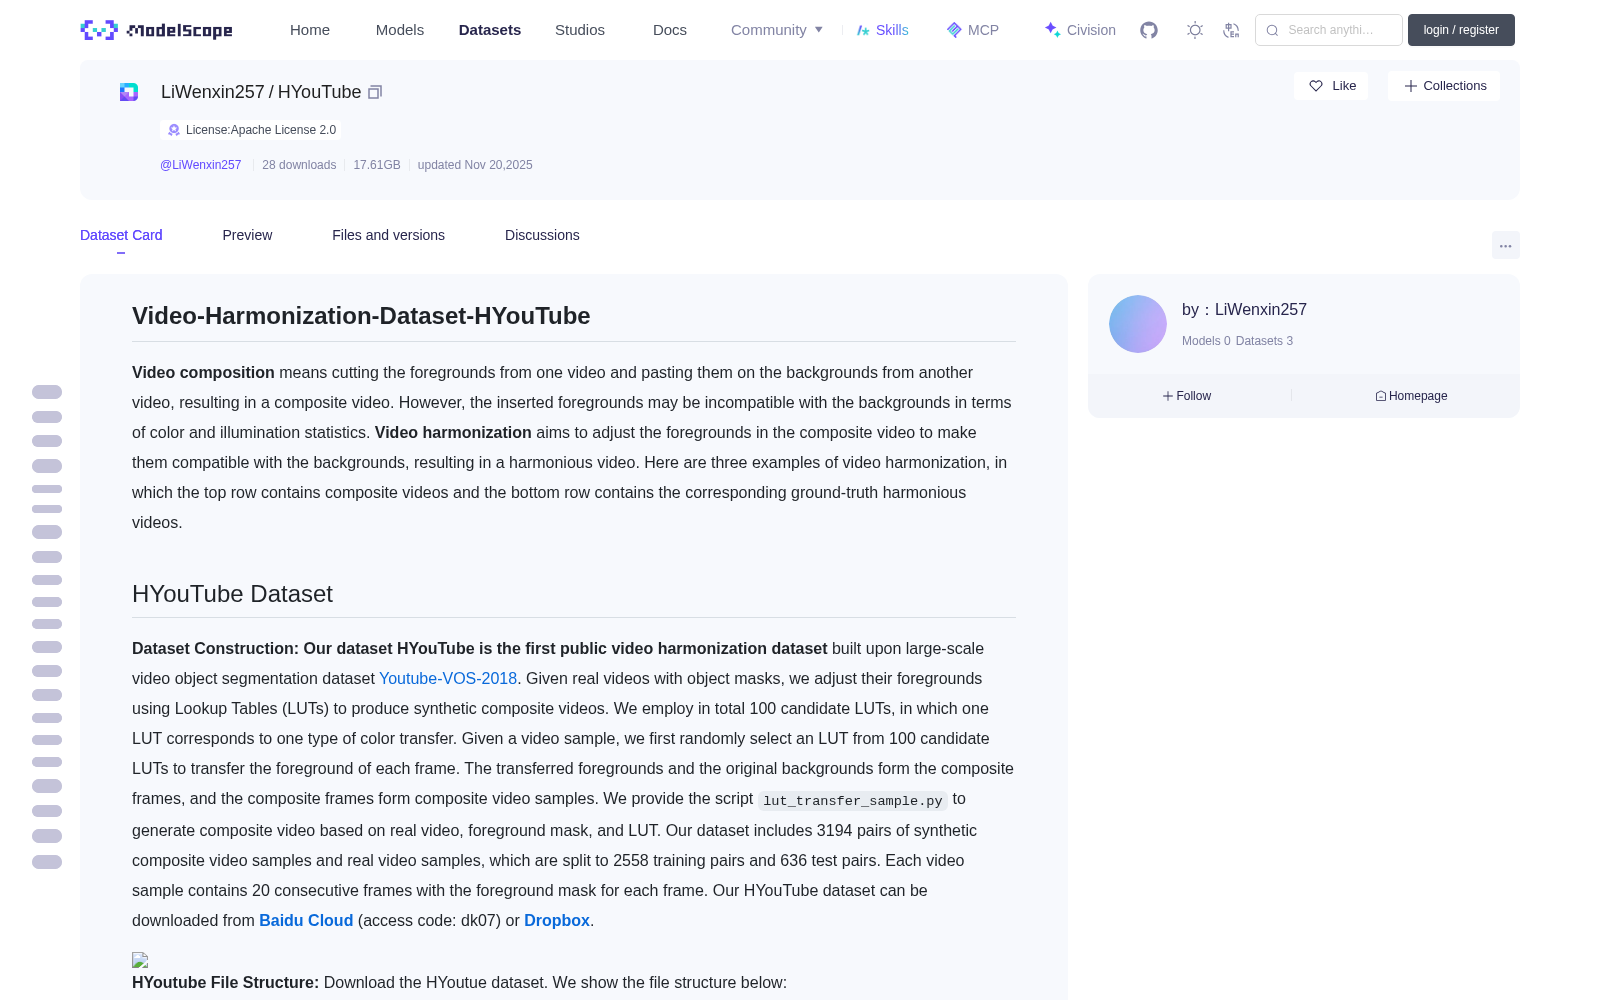Open the Youtube-VOS-2018 link
The height and width of the screenshot is (1000, 1600).
[448, 678]
